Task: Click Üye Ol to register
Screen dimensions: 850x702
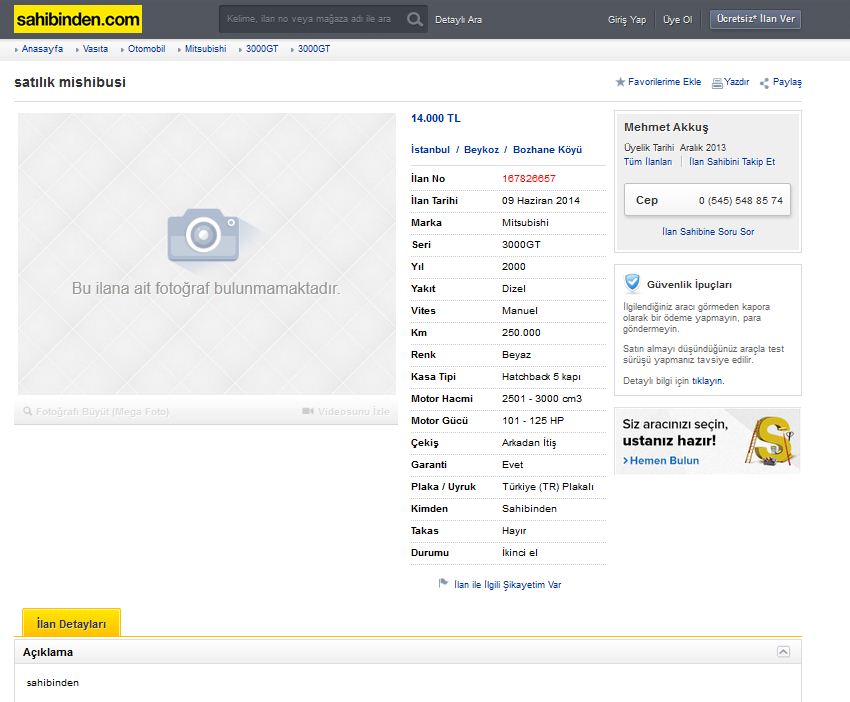Action: (678, 20)
